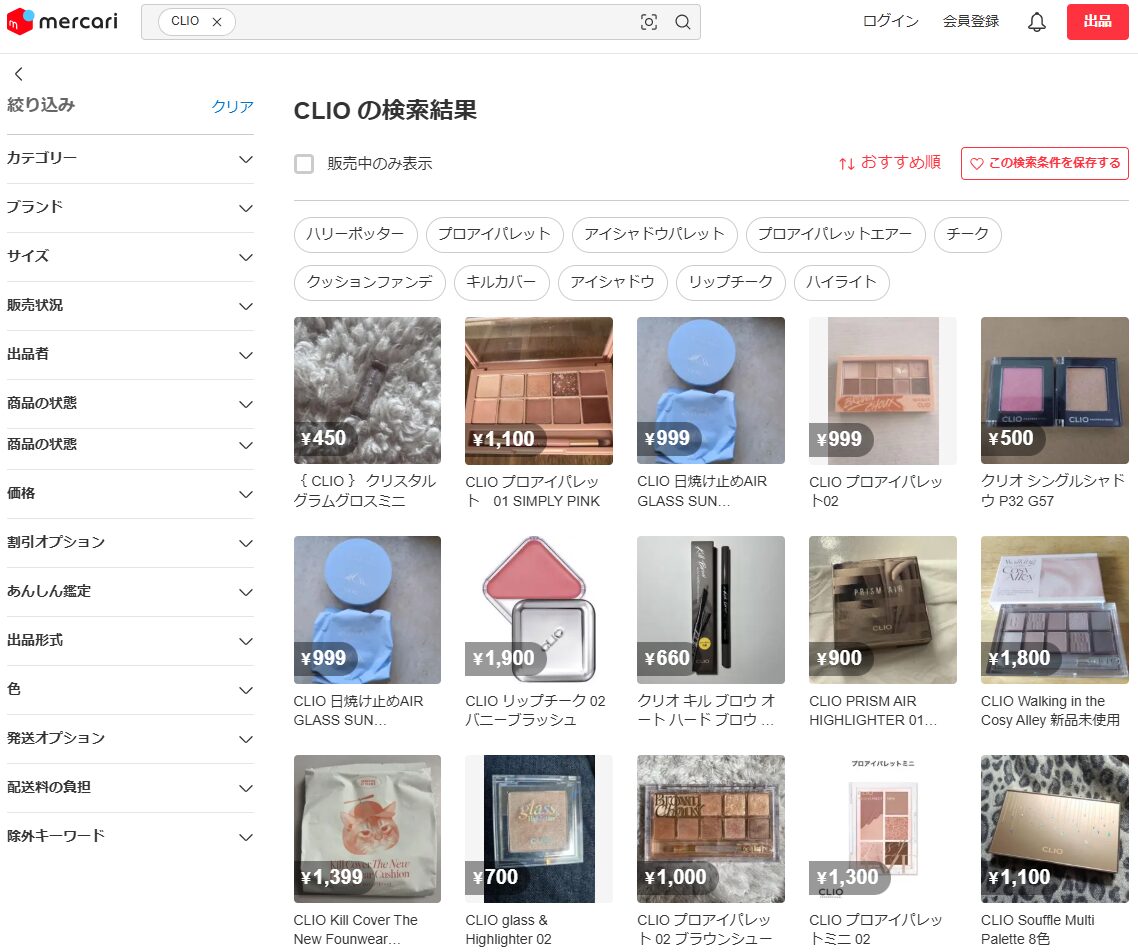Viewport: 1138px width, 952px height.
Task: Open ¥1,100 プロアイパレット SIMPLY PINK item
Action: click(x=539, y=414)
